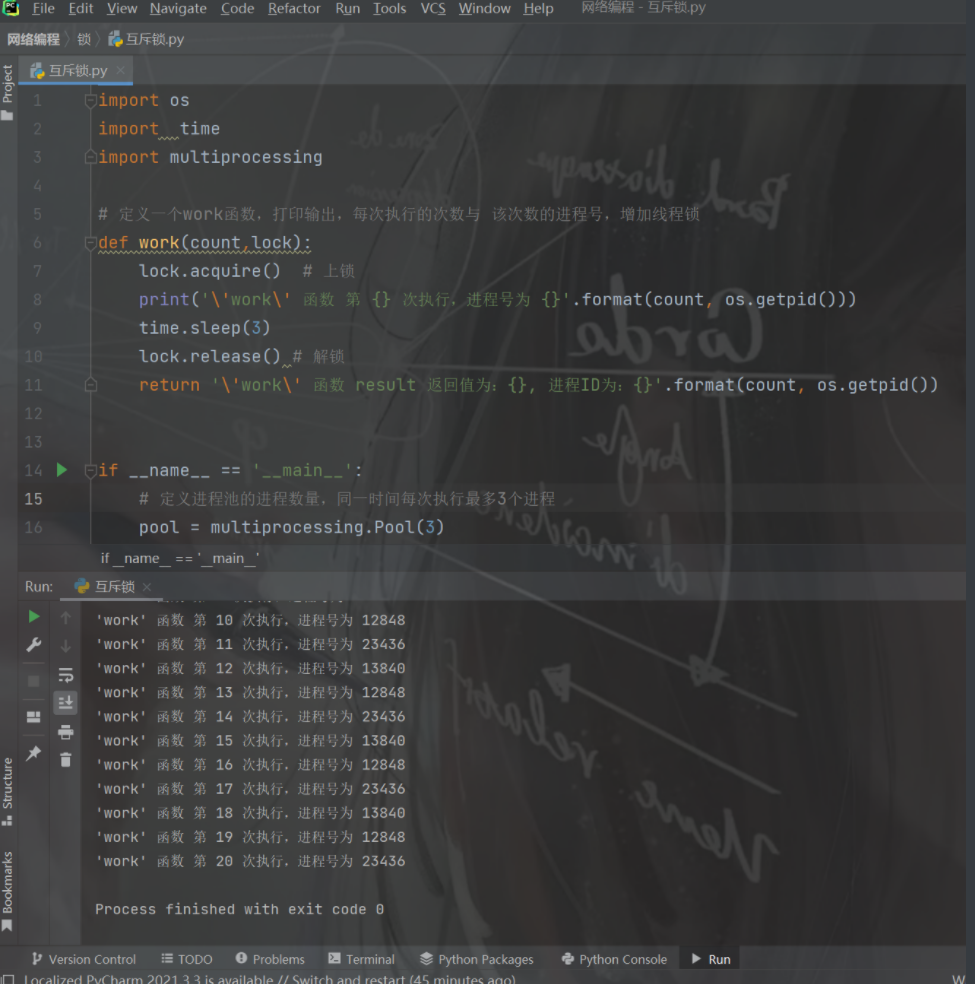Rerun the program with green play icon

34,617
